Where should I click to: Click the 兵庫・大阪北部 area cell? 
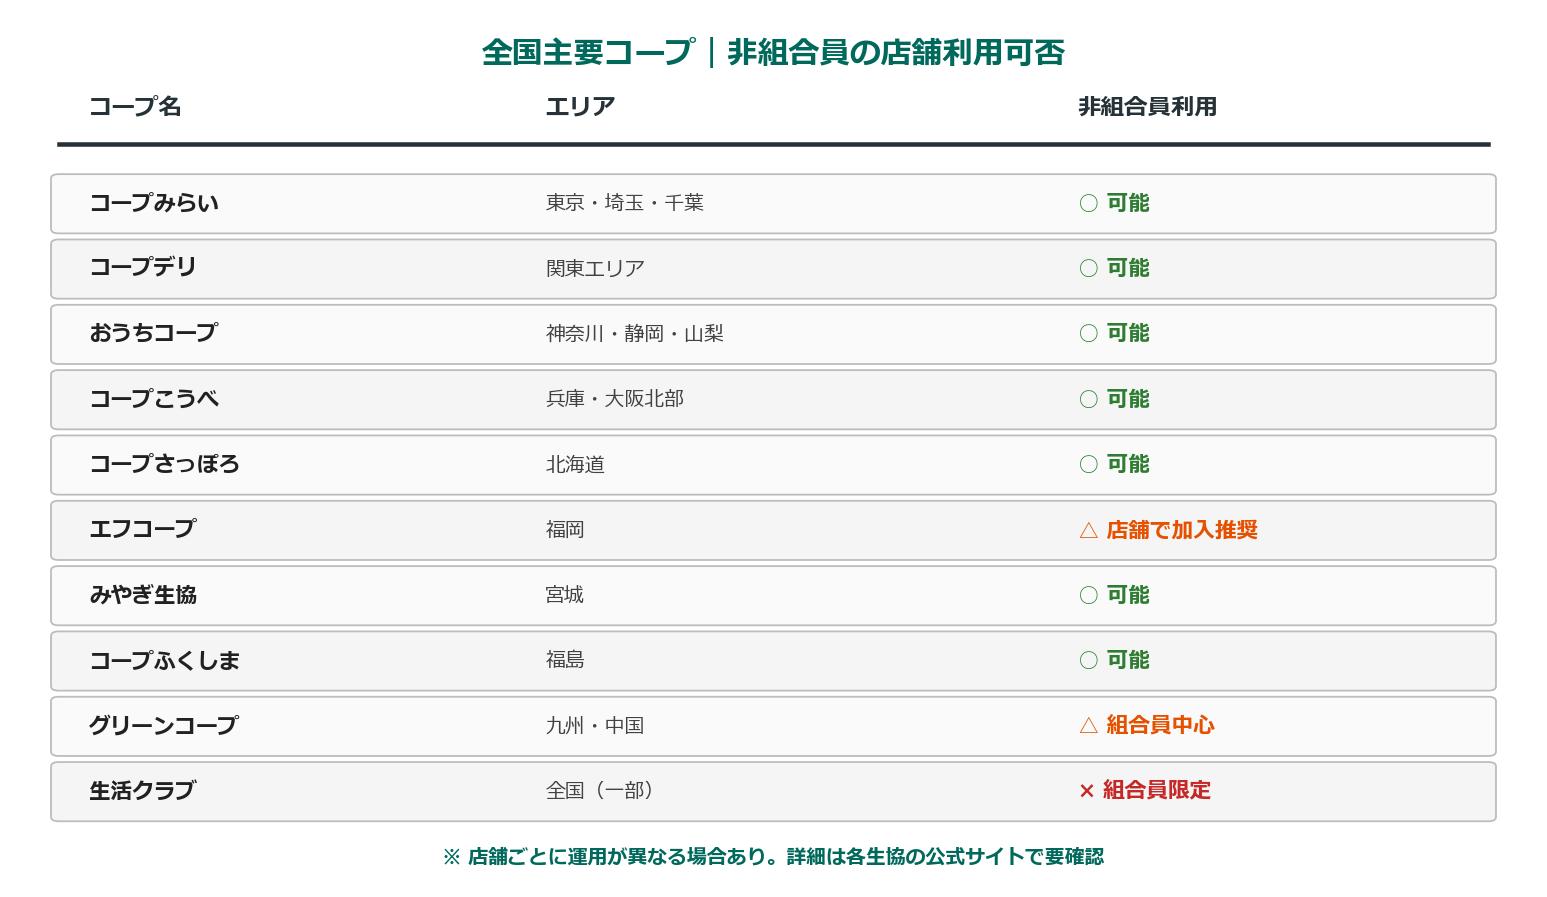click(x=615, y=399)
